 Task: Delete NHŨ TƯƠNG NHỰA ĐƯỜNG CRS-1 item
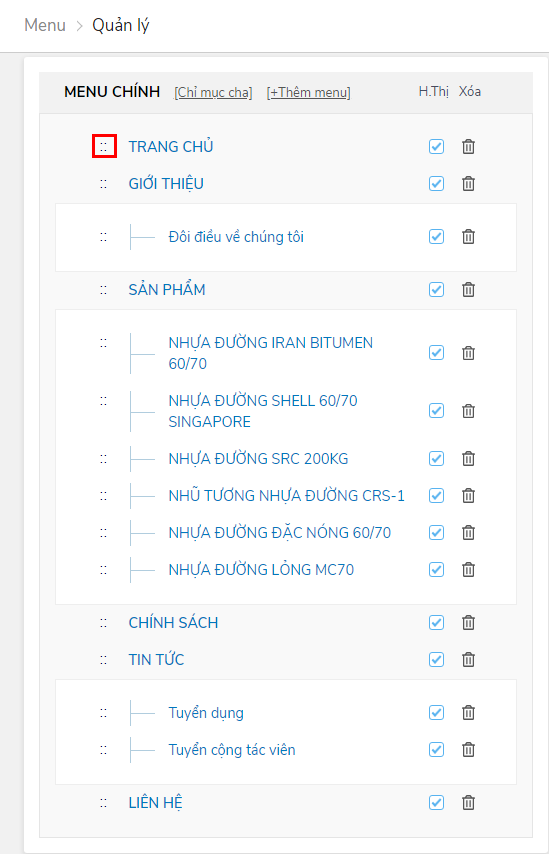(468, 496)
